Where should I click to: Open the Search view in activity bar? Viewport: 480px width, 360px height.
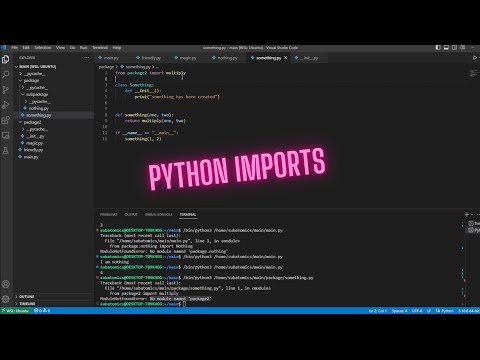click(6, 74)
